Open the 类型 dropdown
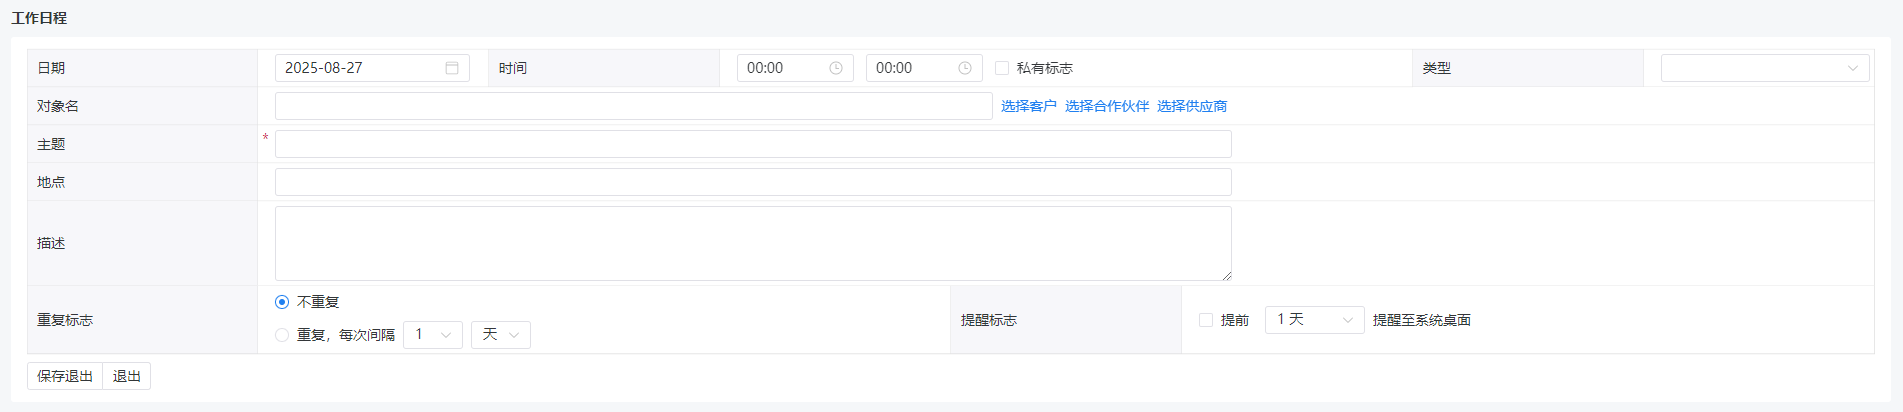Viewport: 1903px width, 412px height. point(1764,68)
